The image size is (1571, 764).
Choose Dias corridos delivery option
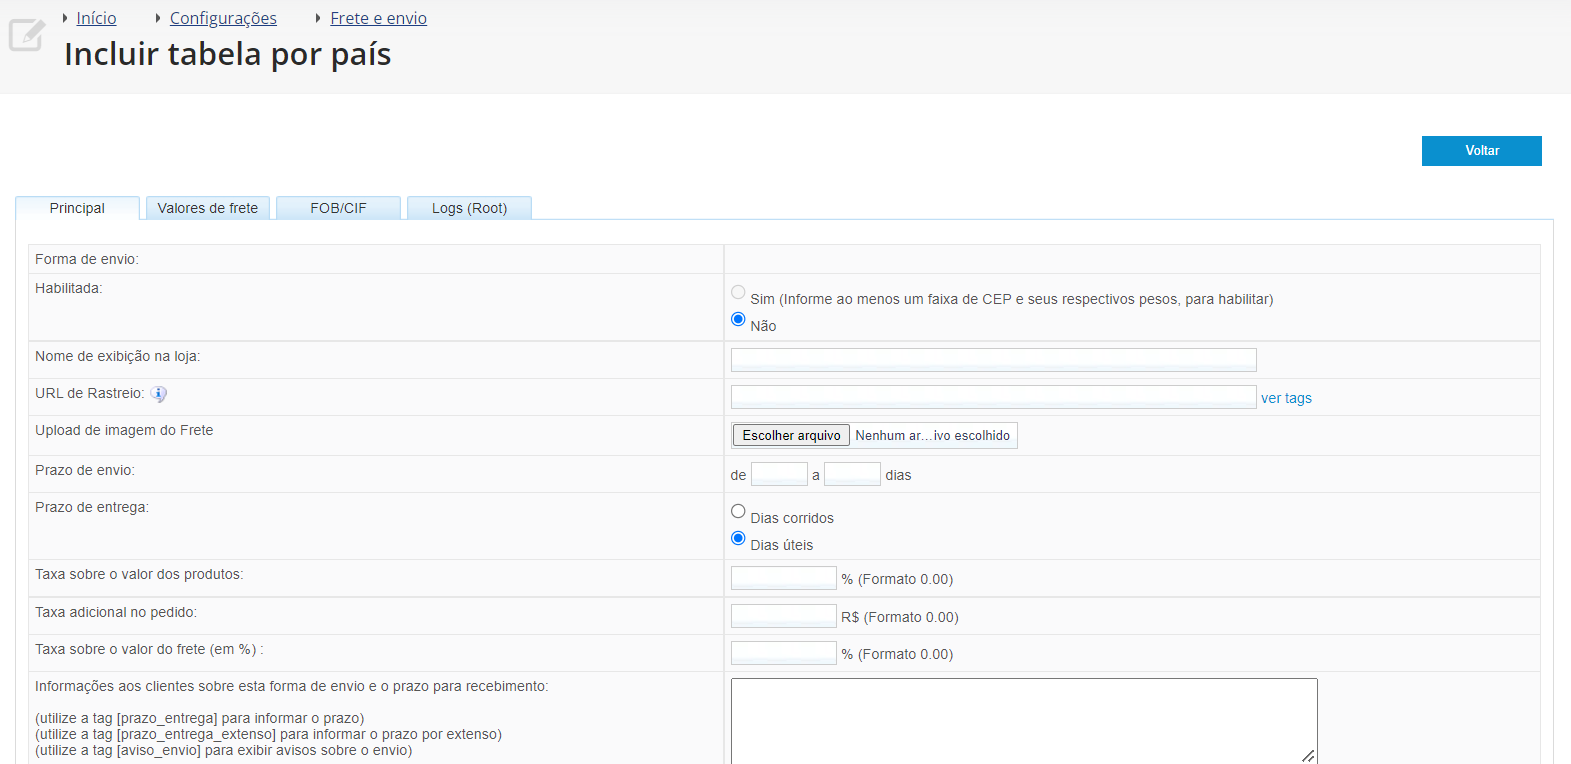coord(738,511)
